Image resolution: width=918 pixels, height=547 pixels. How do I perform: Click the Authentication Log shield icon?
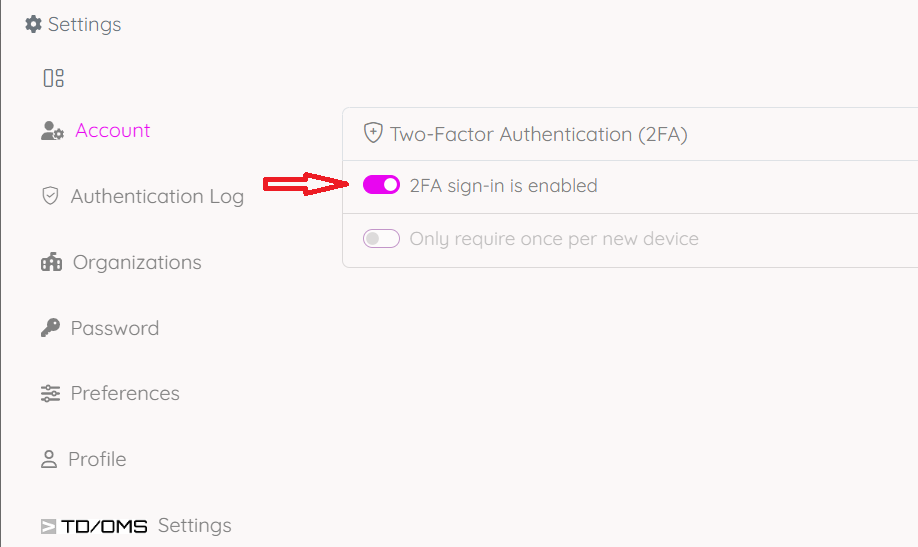tap(50, 196)
